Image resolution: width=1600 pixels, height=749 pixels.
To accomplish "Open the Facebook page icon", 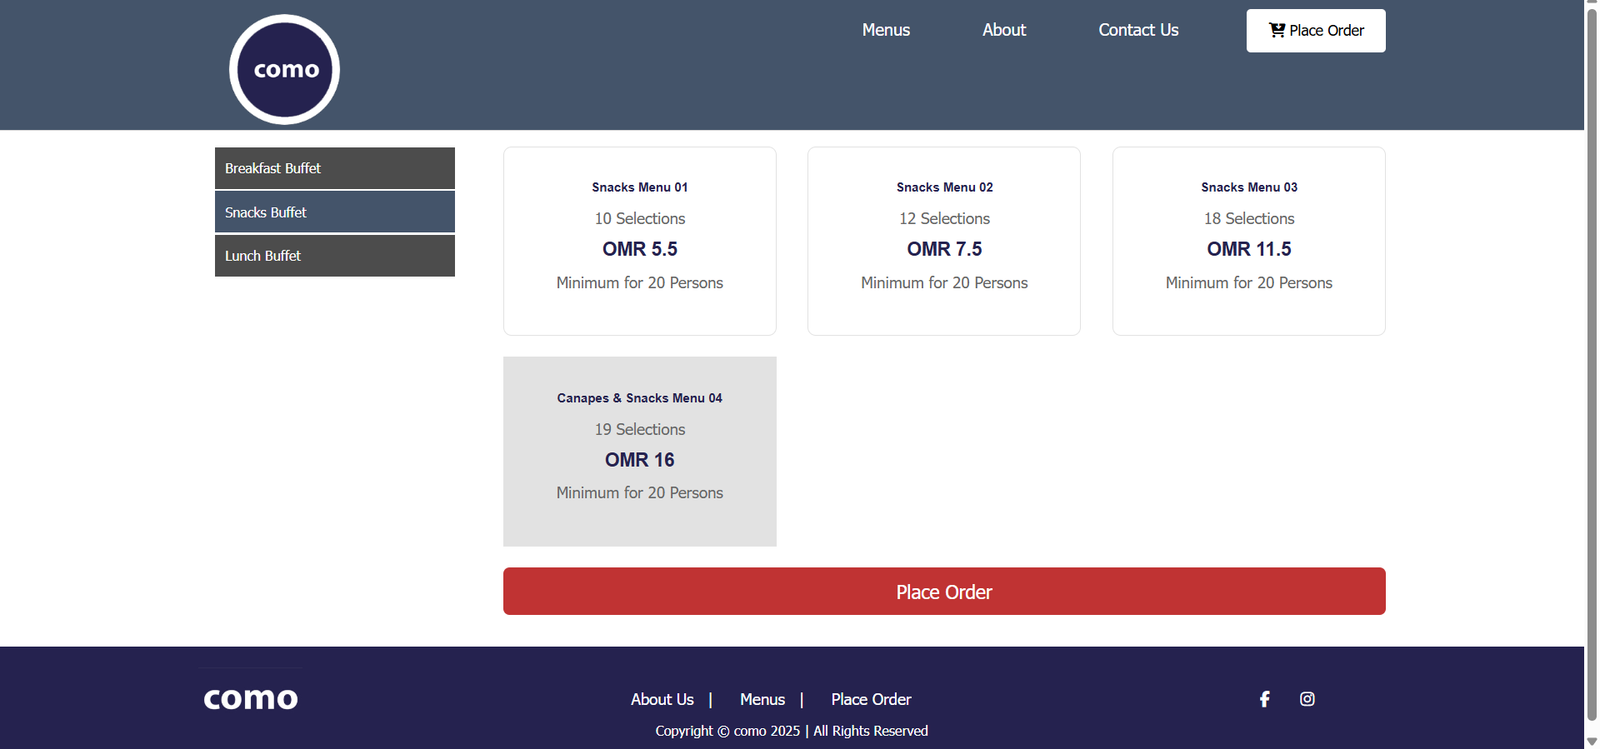I will [x=1264, y=699].
